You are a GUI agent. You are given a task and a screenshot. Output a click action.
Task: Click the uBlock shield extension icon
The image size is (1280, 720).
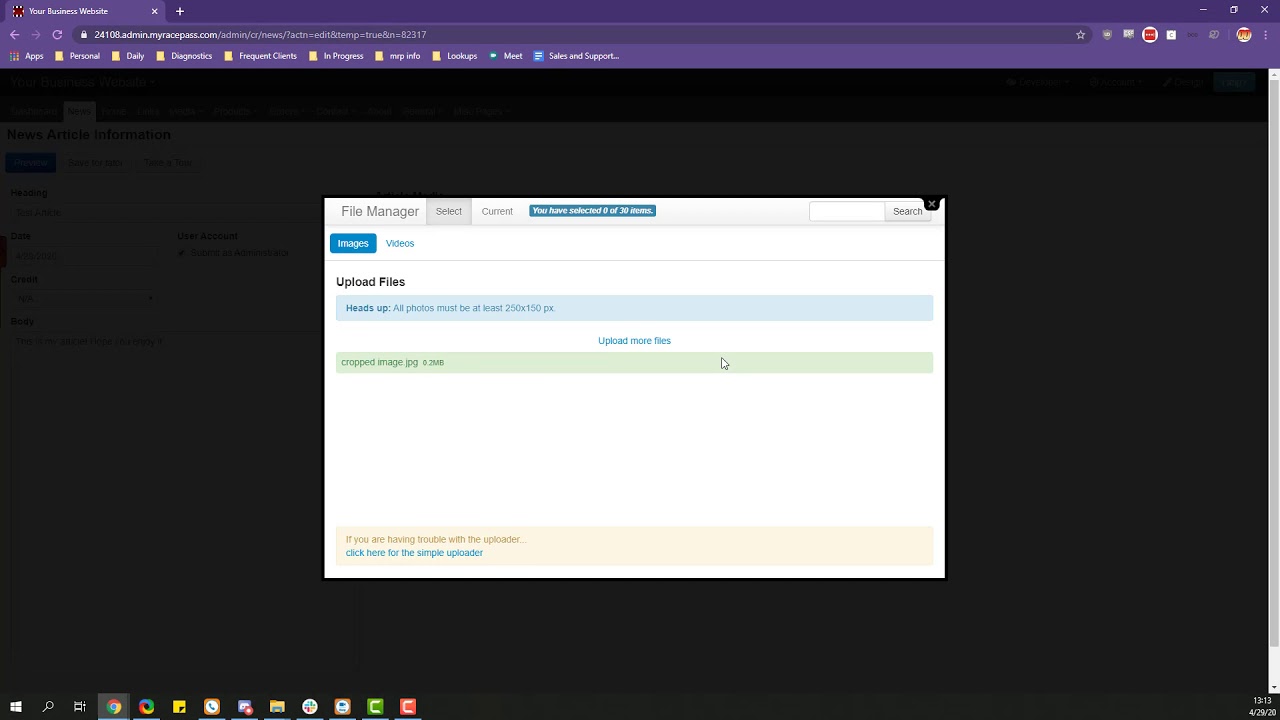click(1106, 34)
